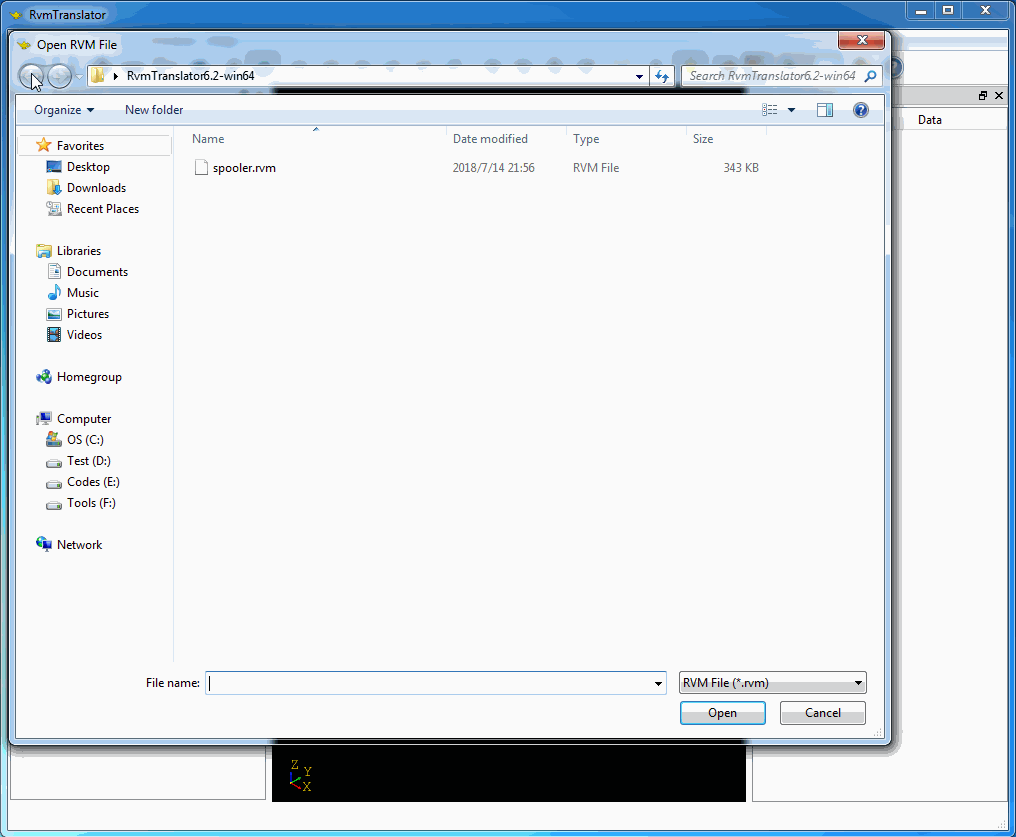Open the Downloads folder in Favorites

coord(96,188)
